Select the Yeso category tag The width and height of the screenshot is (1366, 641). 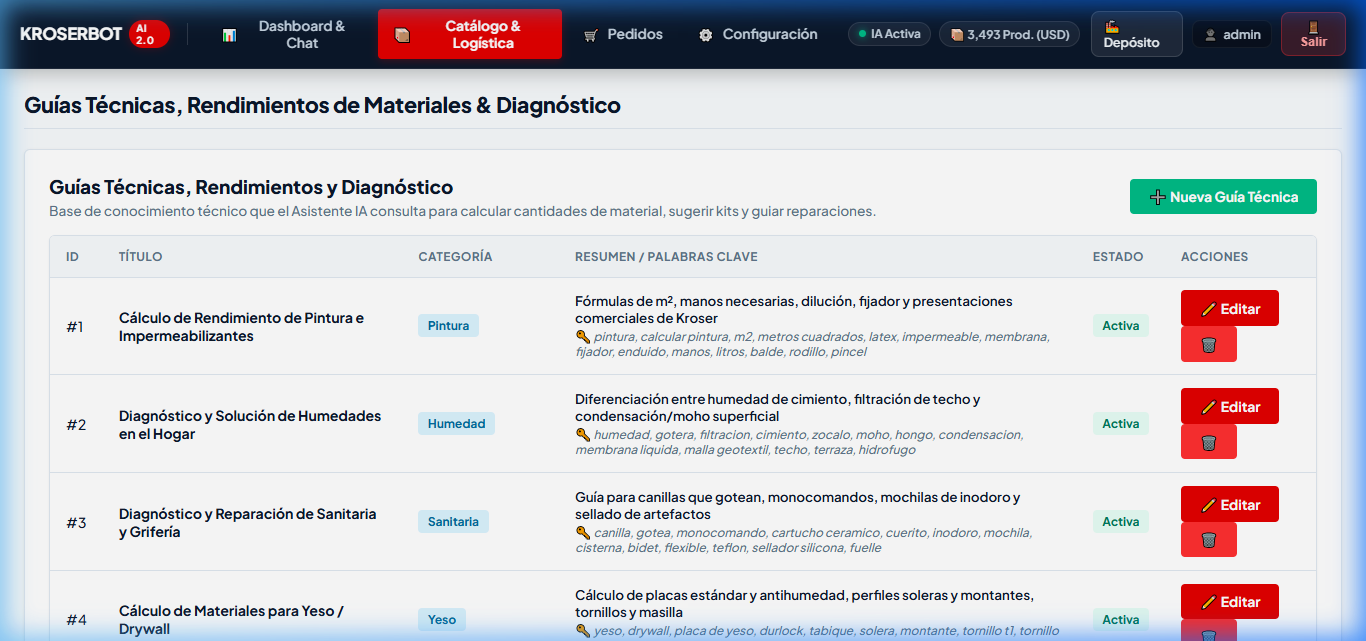point(442,619)
